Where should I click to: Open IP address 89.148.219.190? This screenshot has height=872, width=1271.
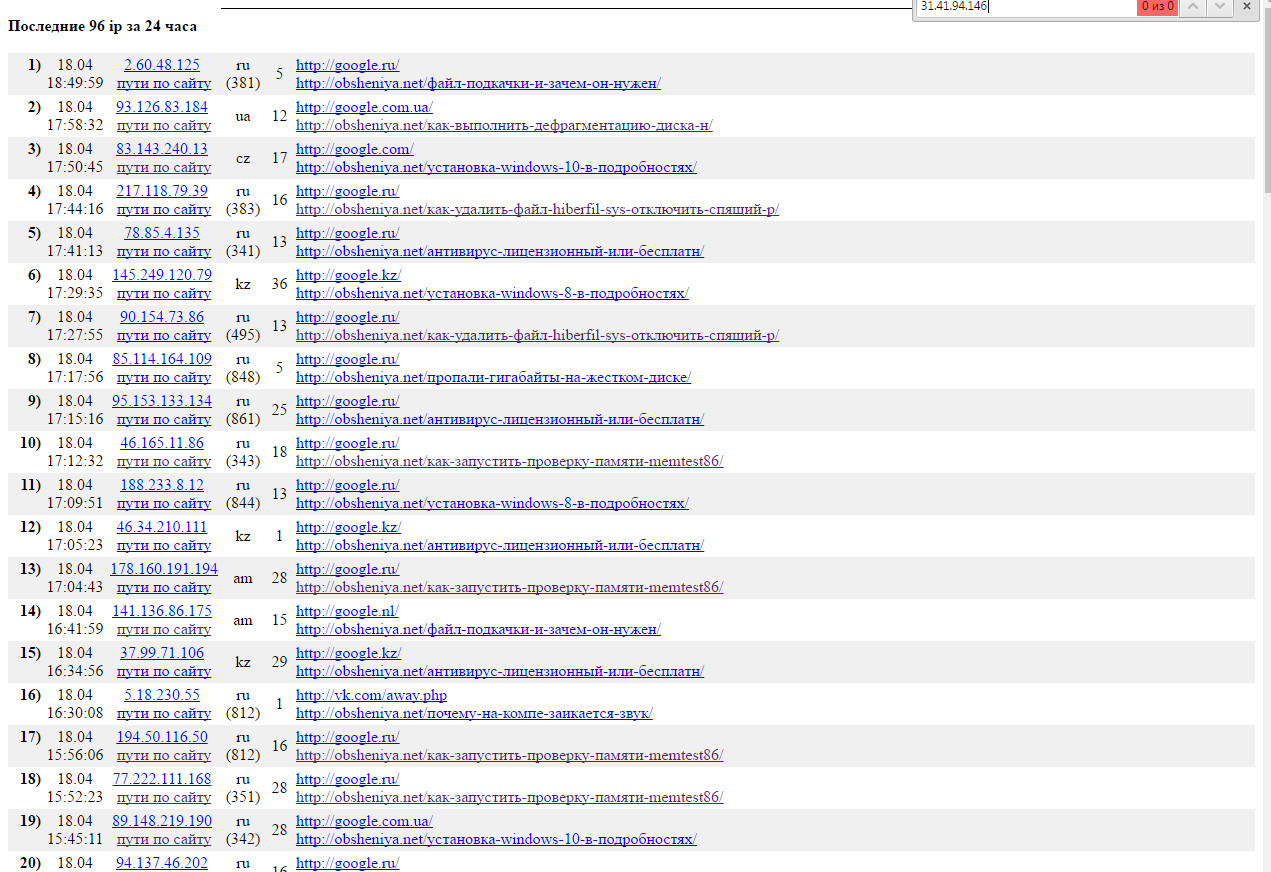point(162,821)
